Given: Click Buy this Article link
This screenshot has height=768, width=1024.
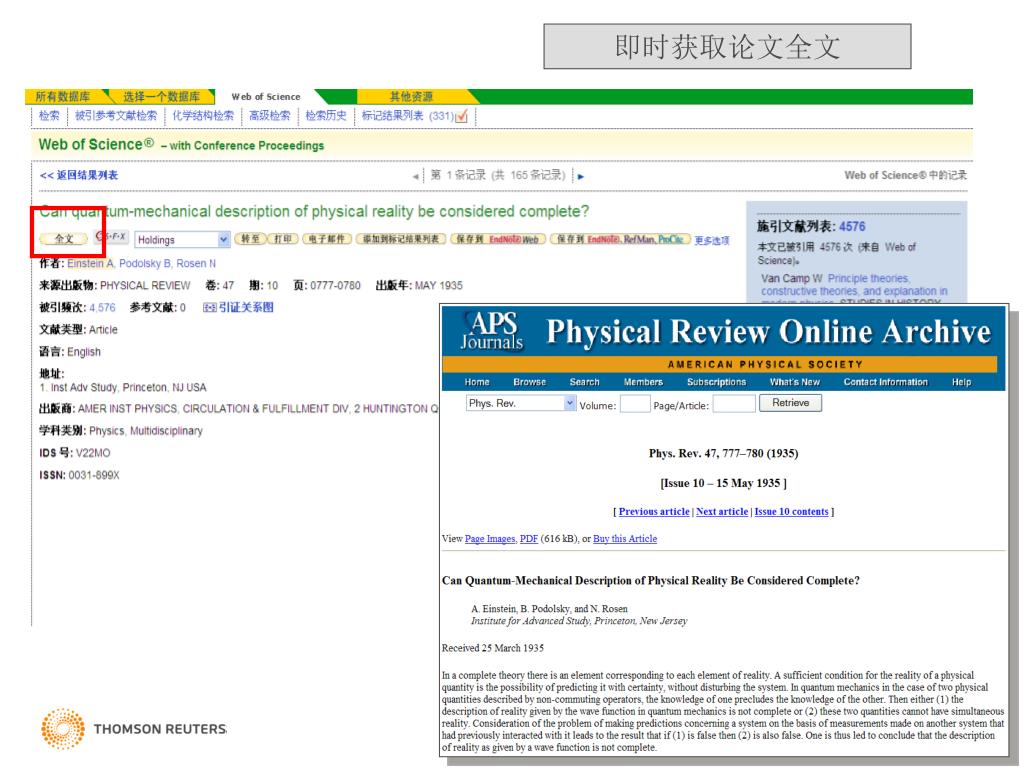Looking at the screenshot, I should 625,539.
